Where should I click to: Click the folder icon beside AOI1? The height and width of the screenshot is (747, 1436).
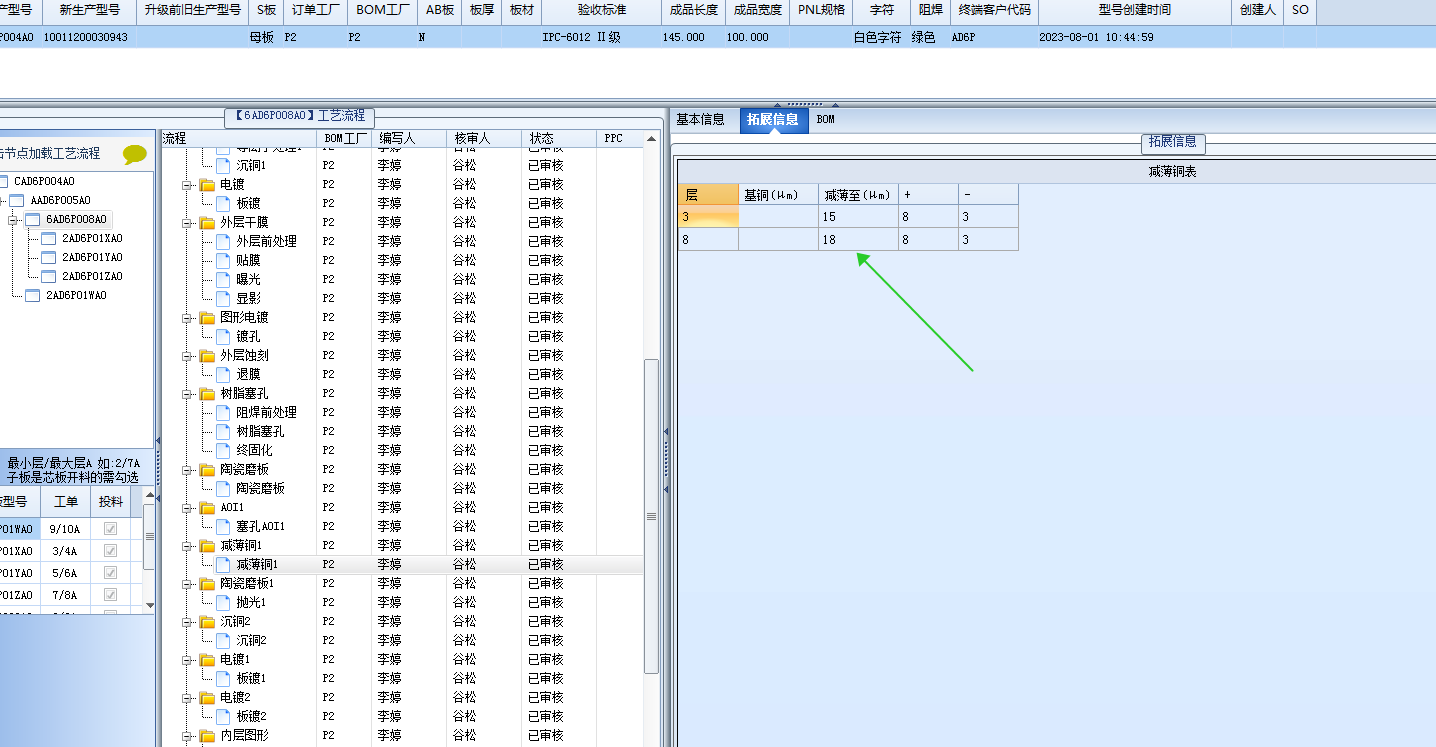[x=207, y=507]
